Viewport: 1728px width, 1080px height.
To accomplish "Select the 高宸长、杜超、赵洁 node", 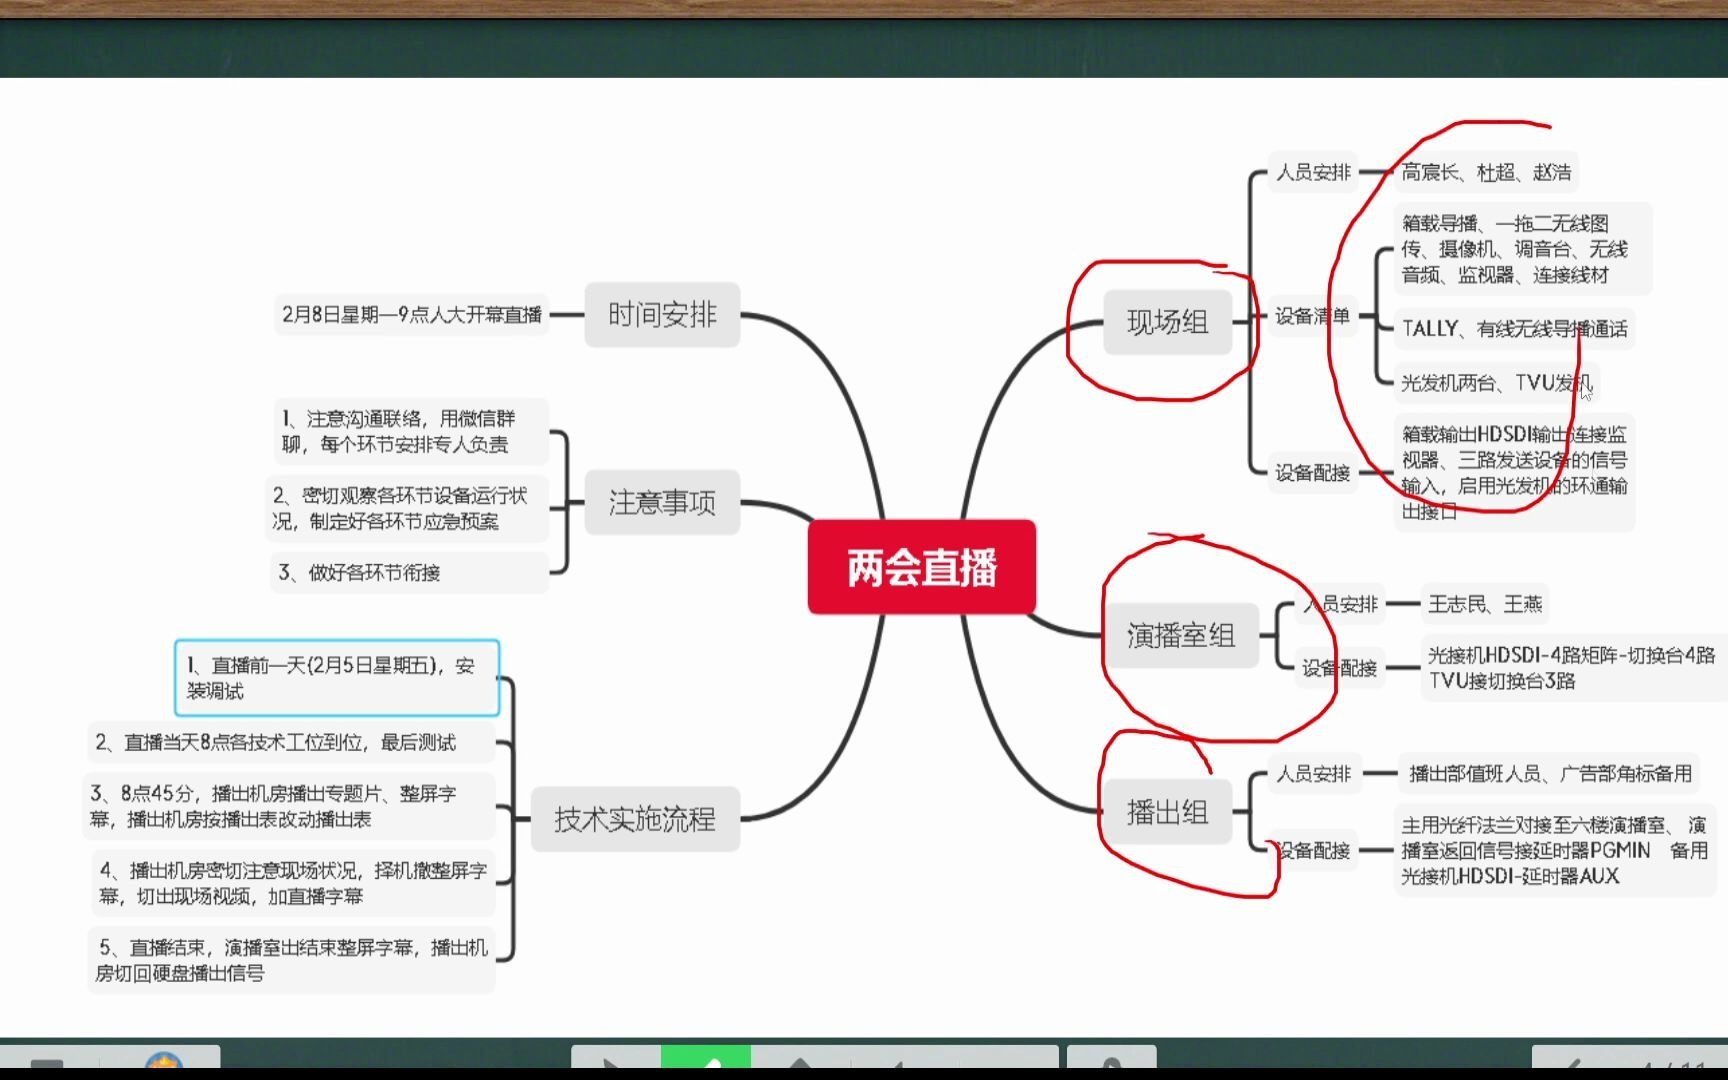I will [1486, 172].
